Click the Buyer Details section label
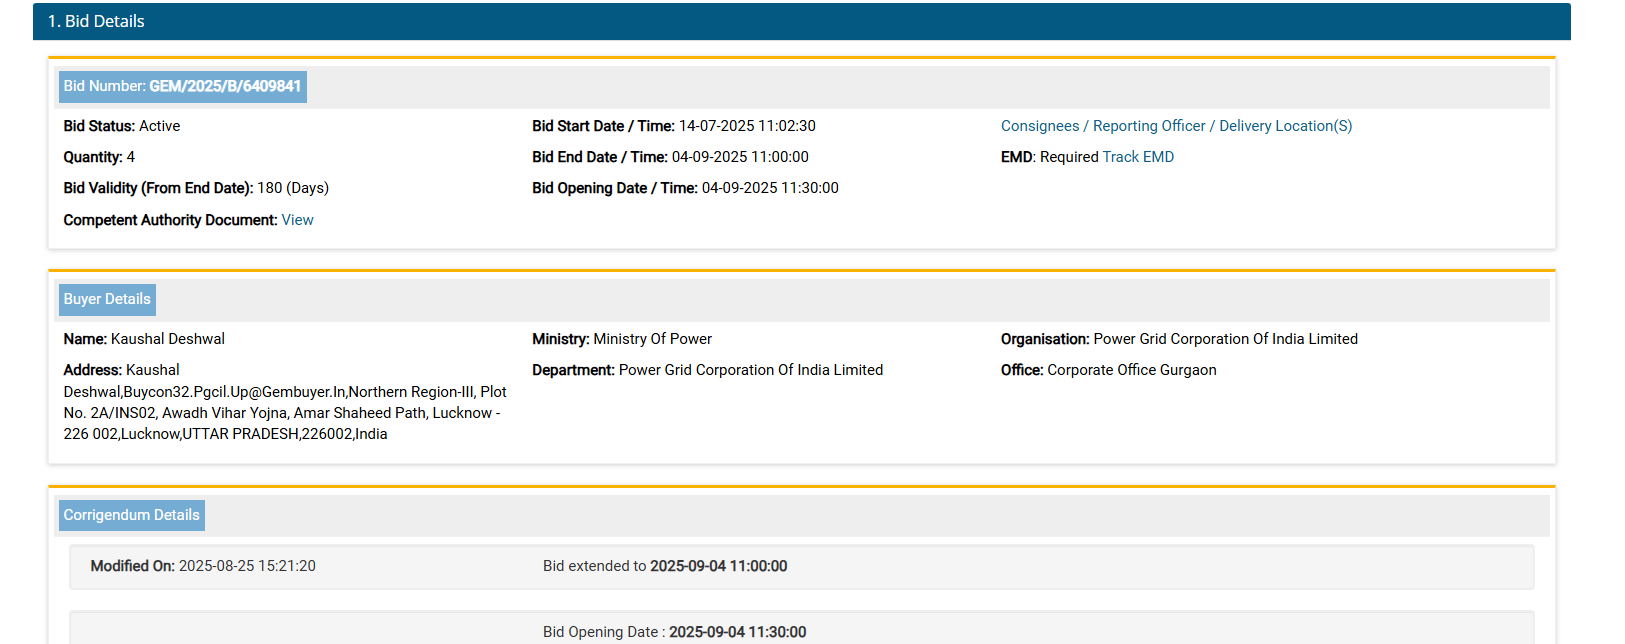 pyautogui.click(x=107, y=300)
